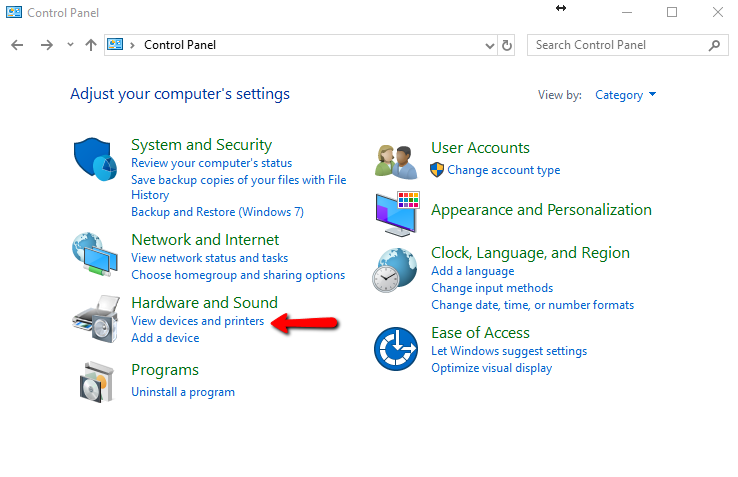Open Appearance and Personalization category
The image size is (738, 477).
tap(541, 210)
